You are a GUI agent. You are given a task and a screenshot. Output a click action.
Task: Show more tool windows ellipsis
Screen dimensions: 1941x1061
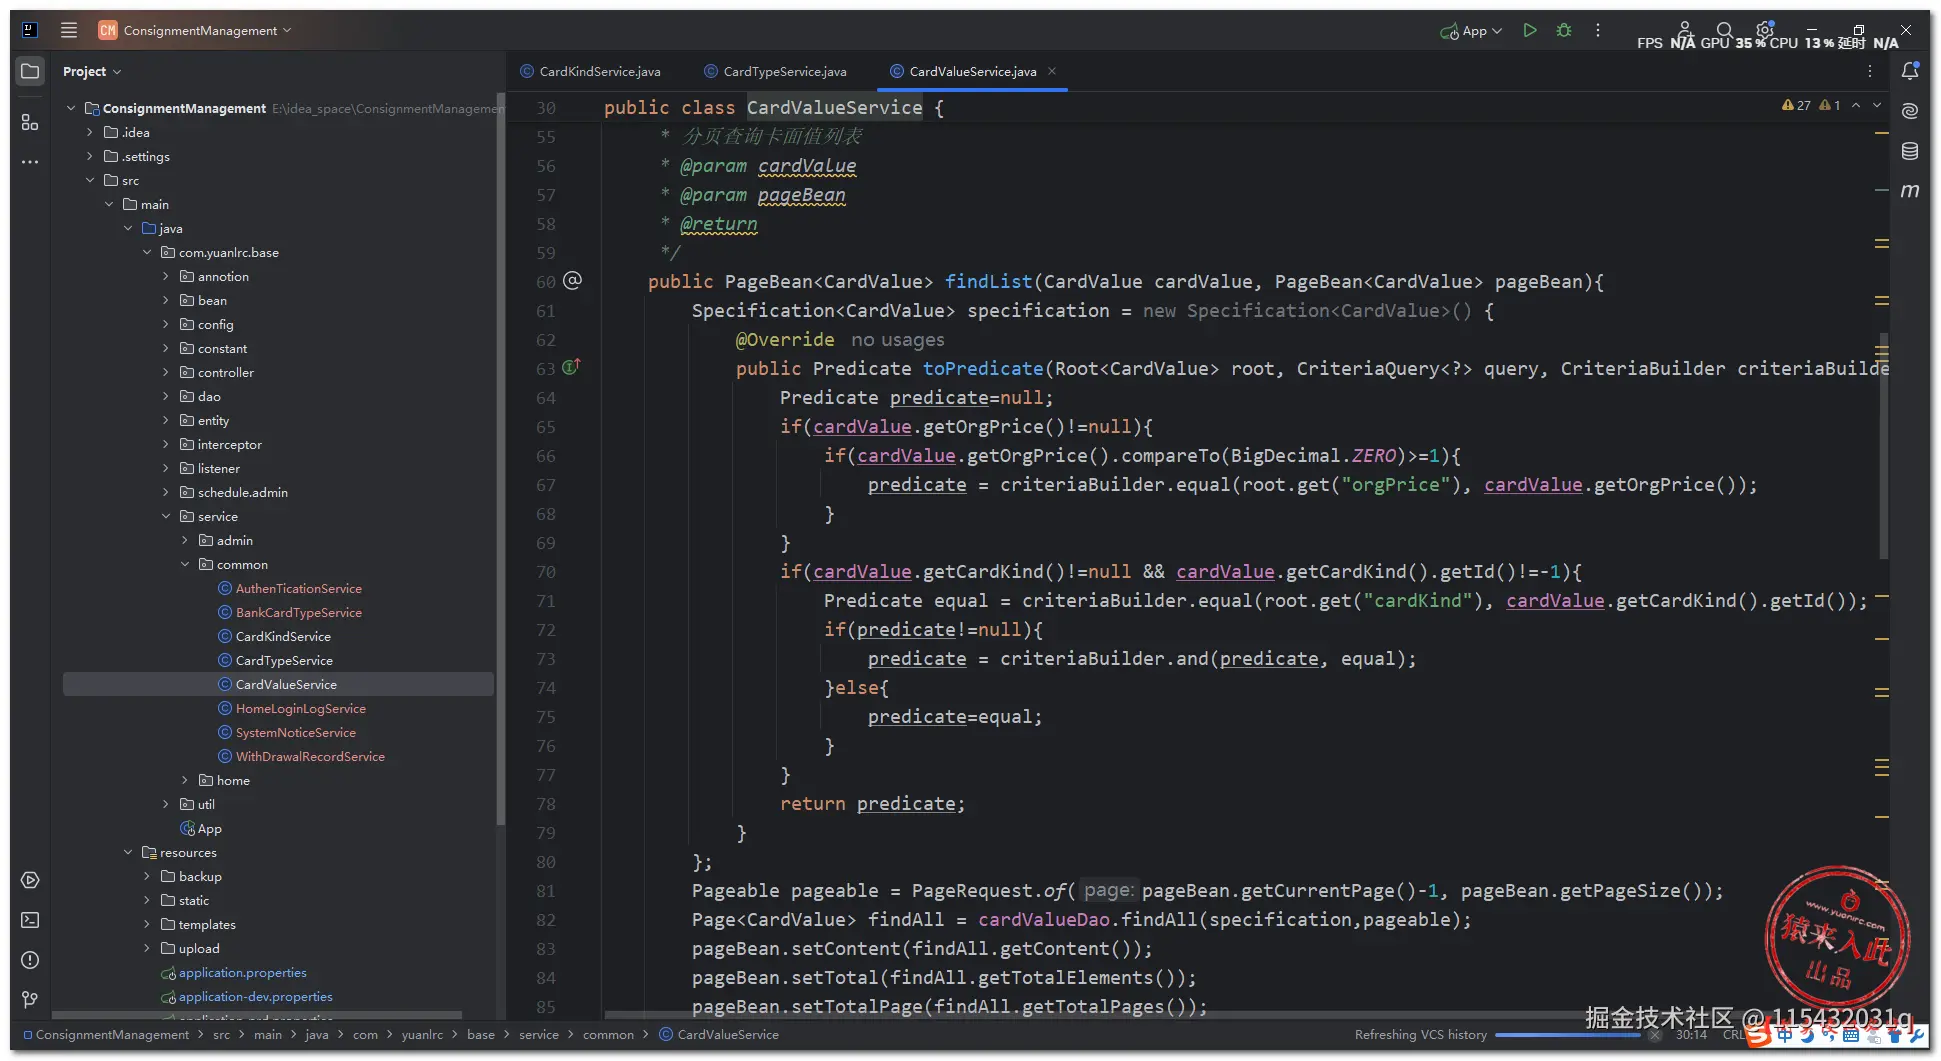click(30, 162)
